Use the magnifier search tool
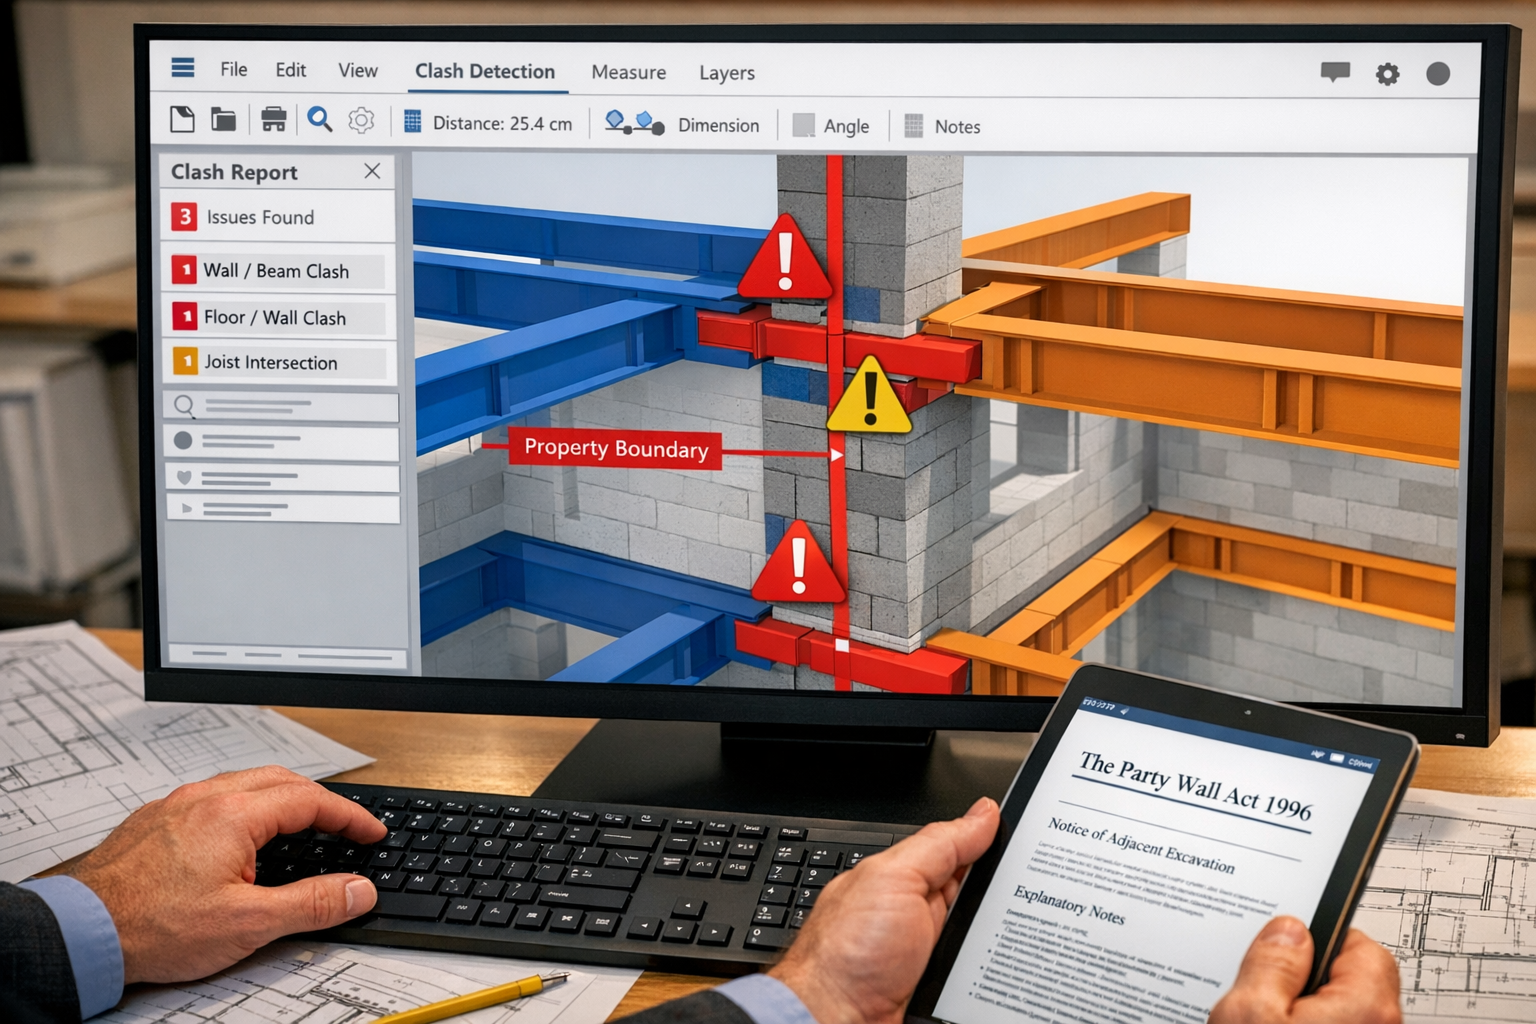Viewport: 1536px width, 1024px height. pos(319,118)
